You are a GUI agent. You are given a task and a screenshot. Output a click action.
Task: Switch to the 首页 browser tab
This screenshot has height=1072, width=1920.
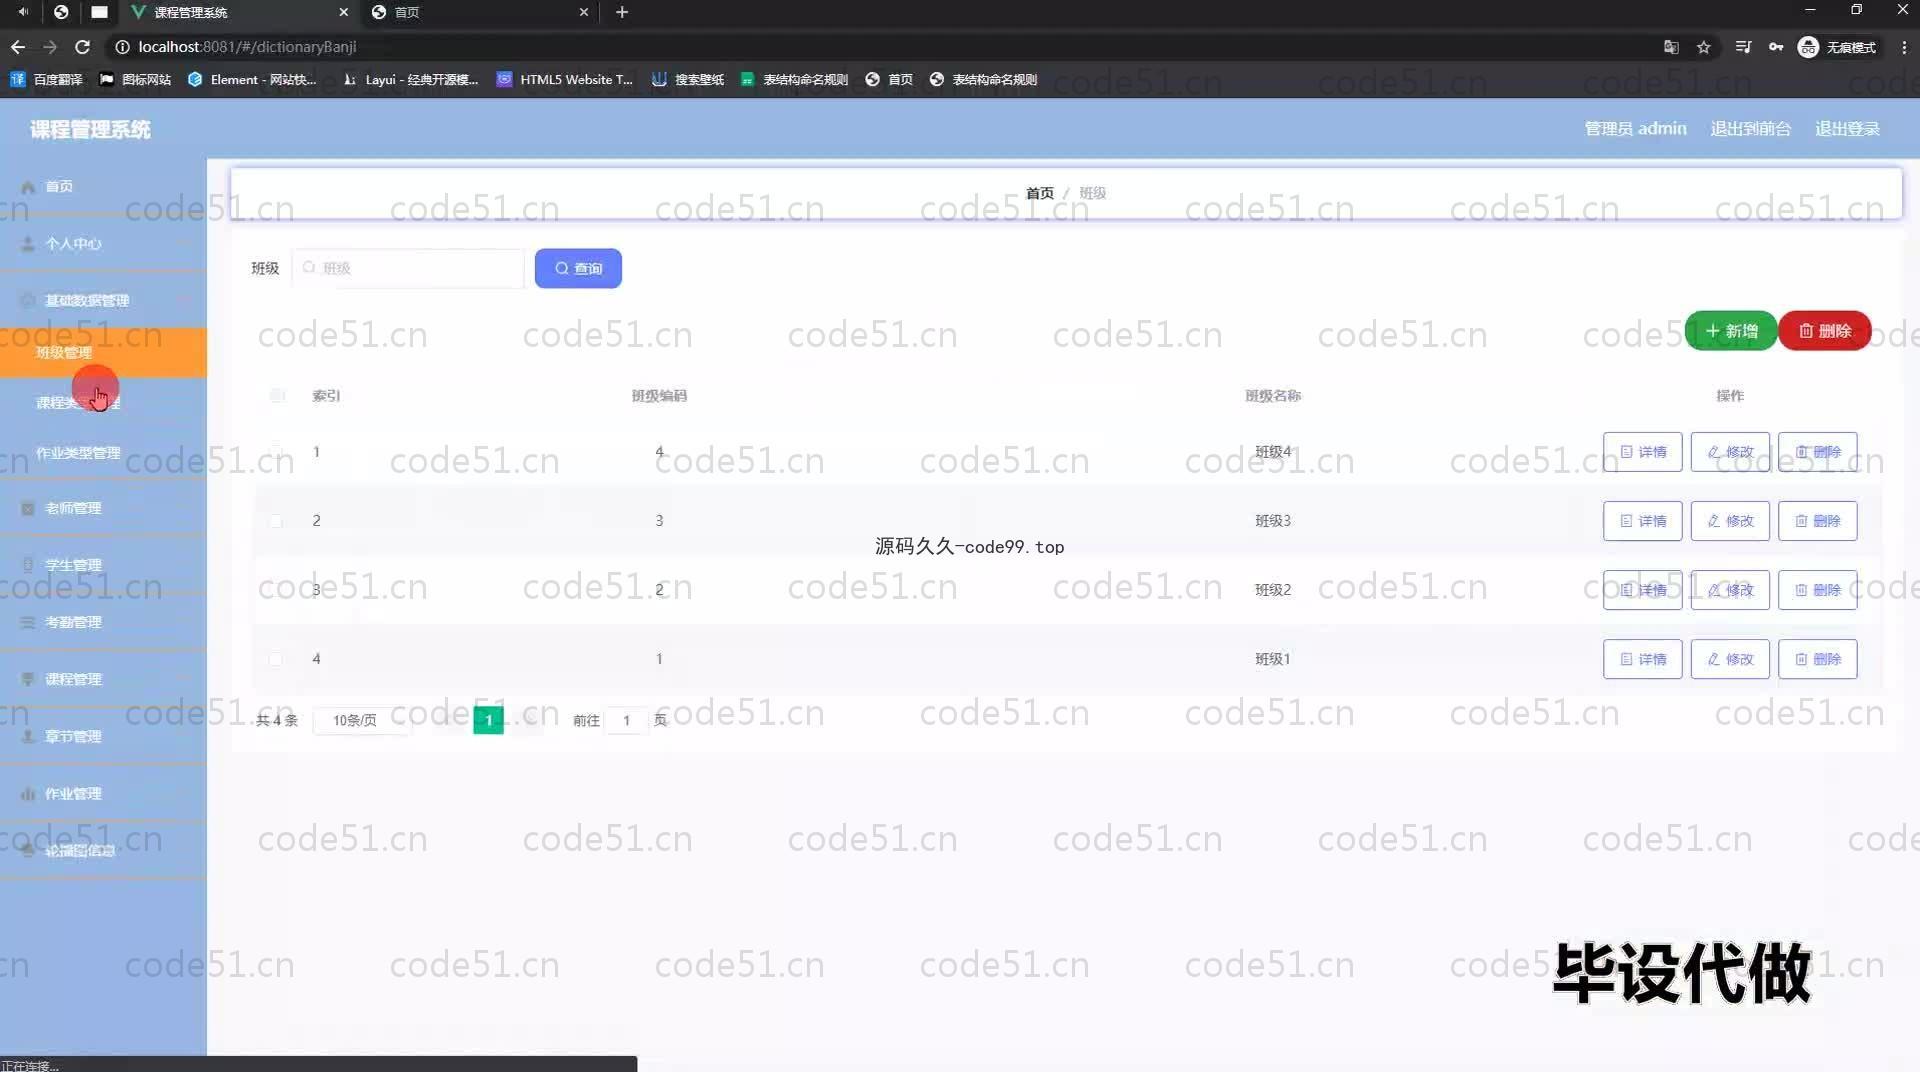point(478,12)
